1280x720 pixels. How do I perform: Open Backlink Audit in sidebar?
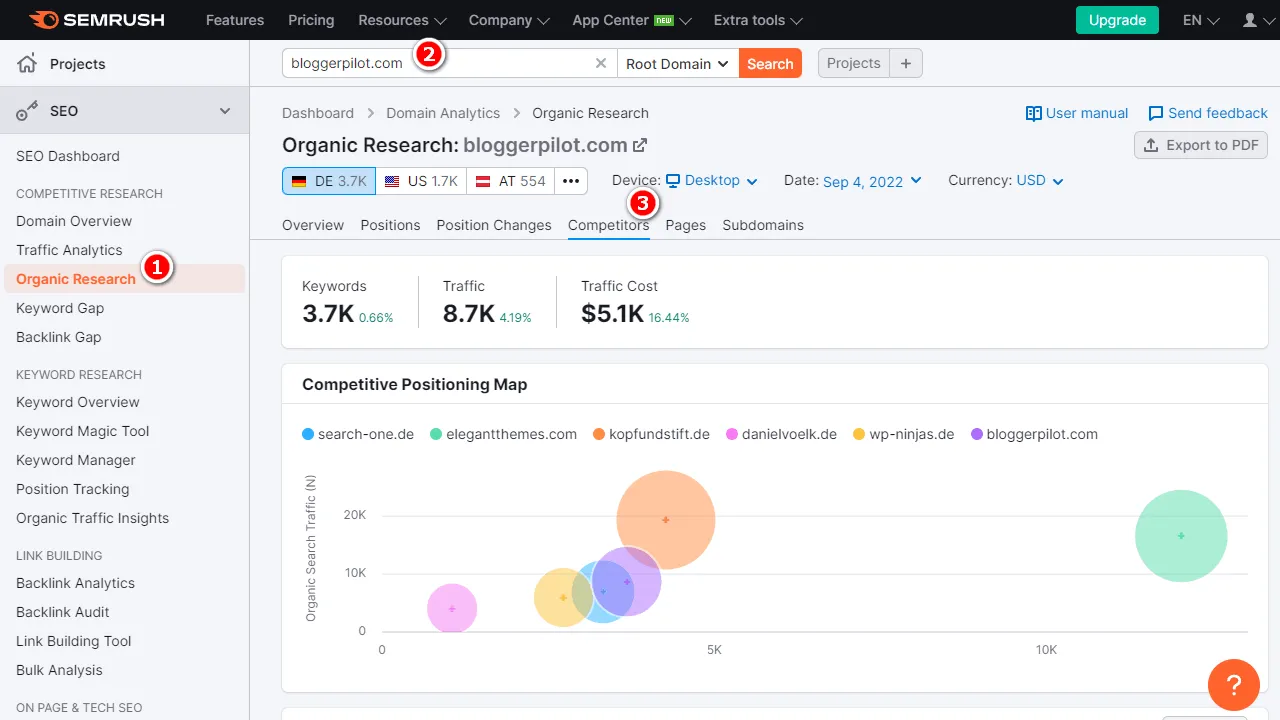pos(63,612)
